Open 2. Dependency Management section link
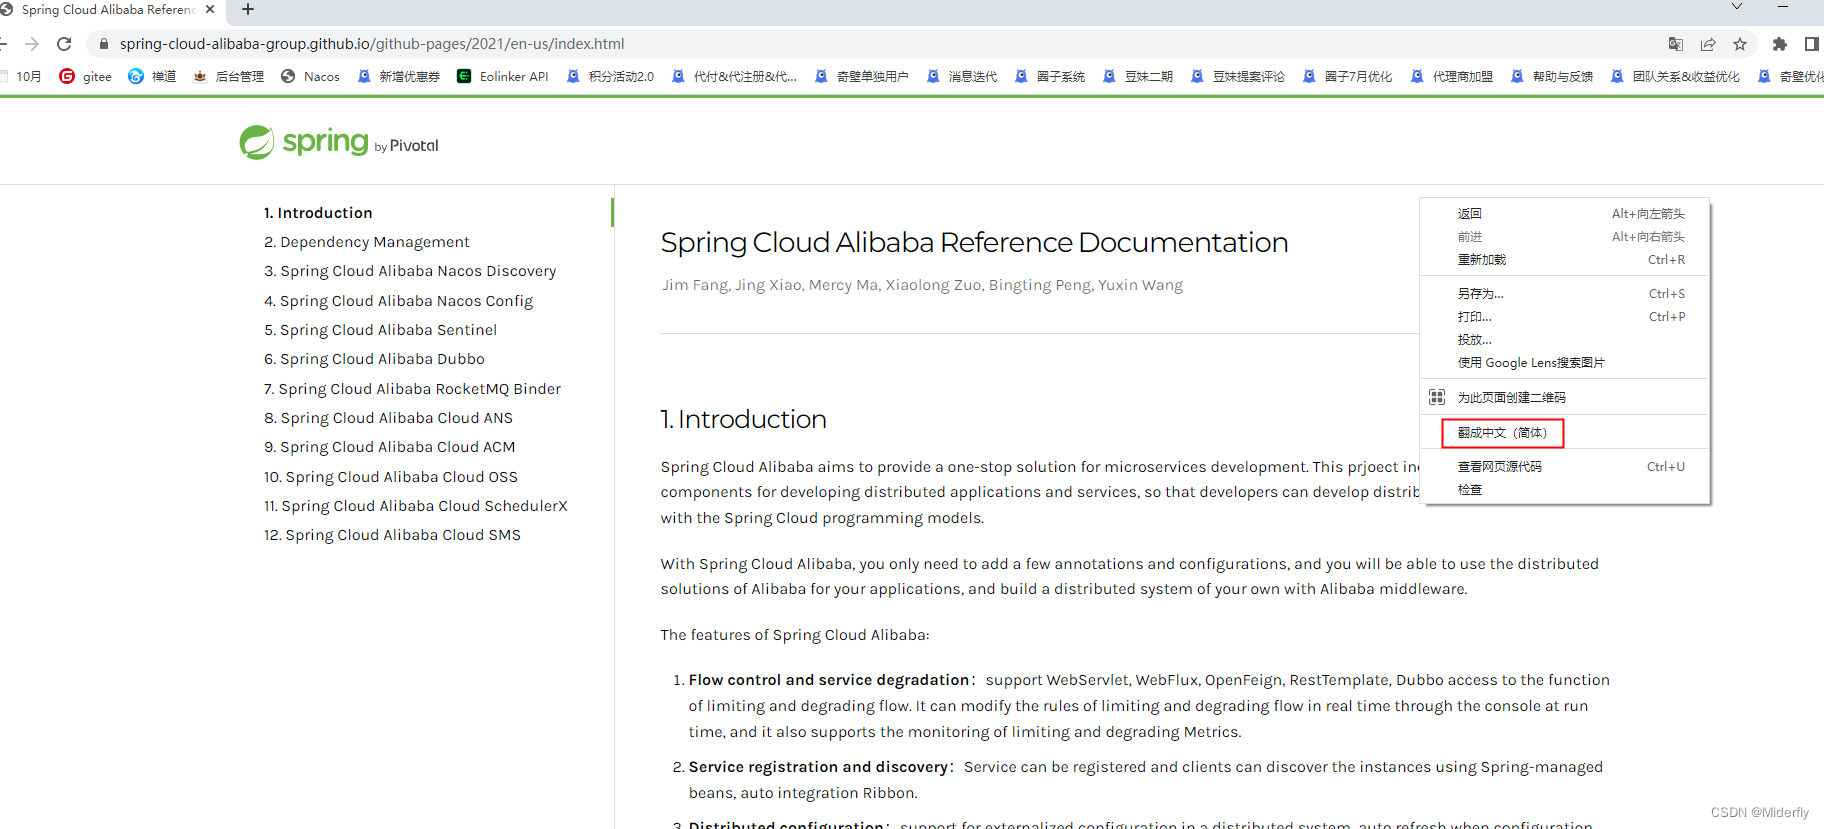 pos(366,242)
